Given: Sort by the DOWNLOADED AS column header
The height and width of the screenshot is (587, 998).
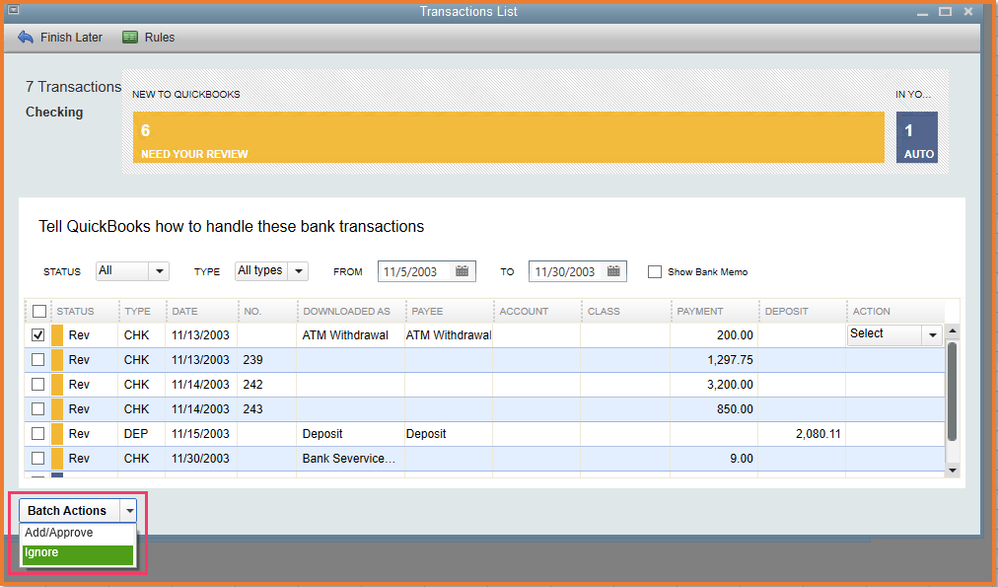Looking at the screenshot, I should 346,311.
